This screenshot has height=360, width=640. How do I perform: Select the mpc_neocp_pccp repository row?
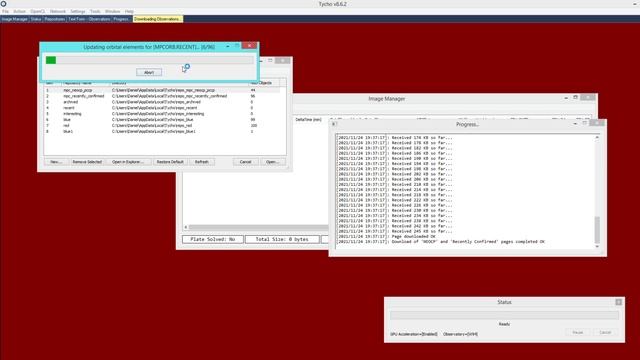[162, 90]
